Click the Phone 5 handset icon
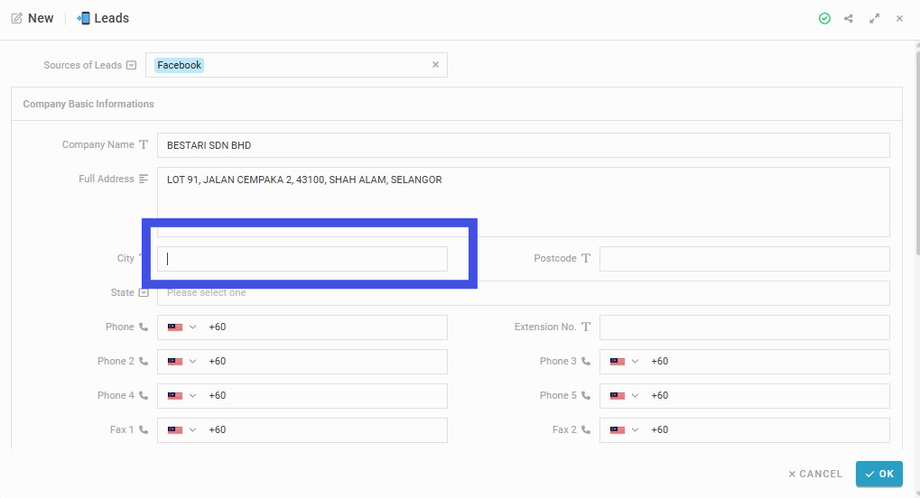This screenshot has height=498, width=920. (x=586, y=395)
